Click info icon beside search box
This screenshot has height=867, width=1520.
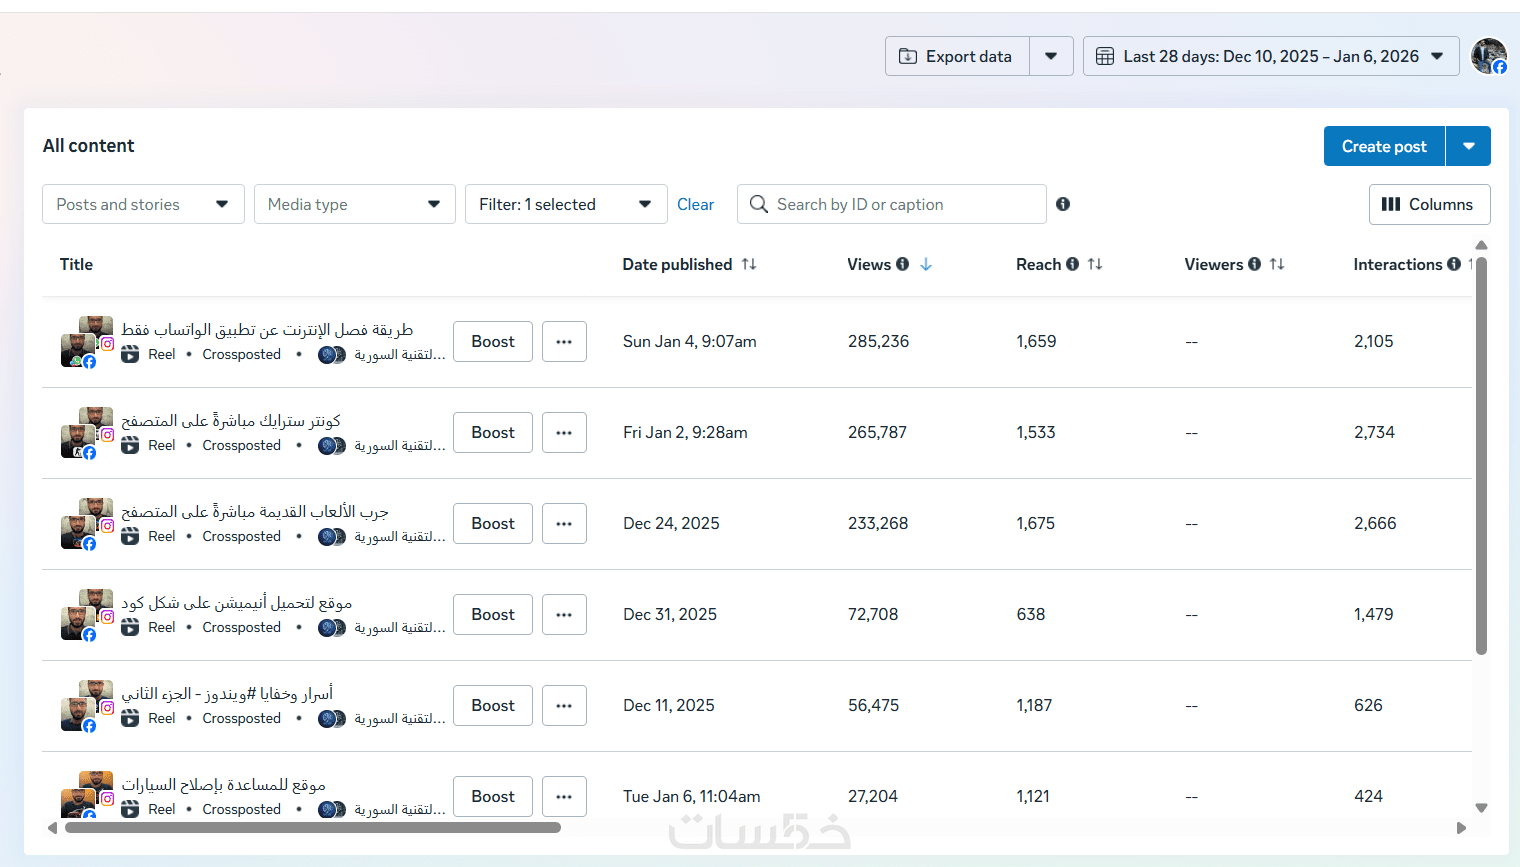click(x=1063, y=204)
